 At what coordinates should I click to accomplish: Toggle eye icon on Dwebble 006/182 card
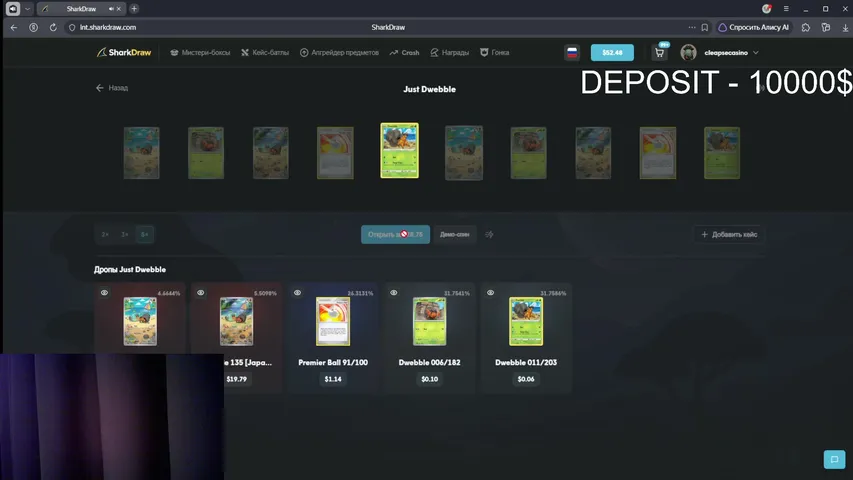coord(393,293)
